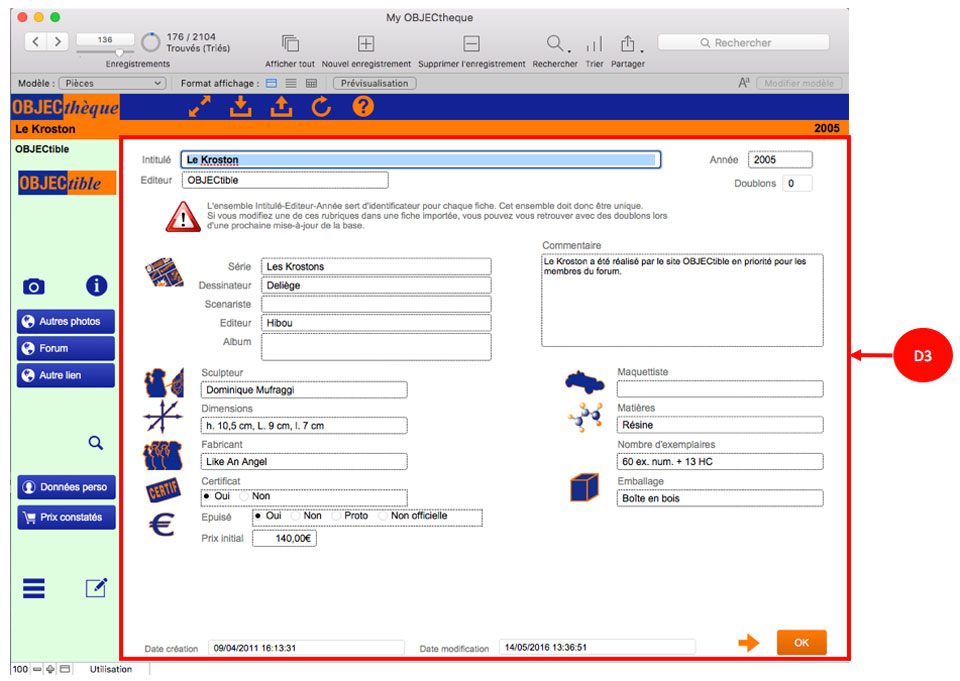Open the Modèle Pièces dropdown

click(112, 83)
